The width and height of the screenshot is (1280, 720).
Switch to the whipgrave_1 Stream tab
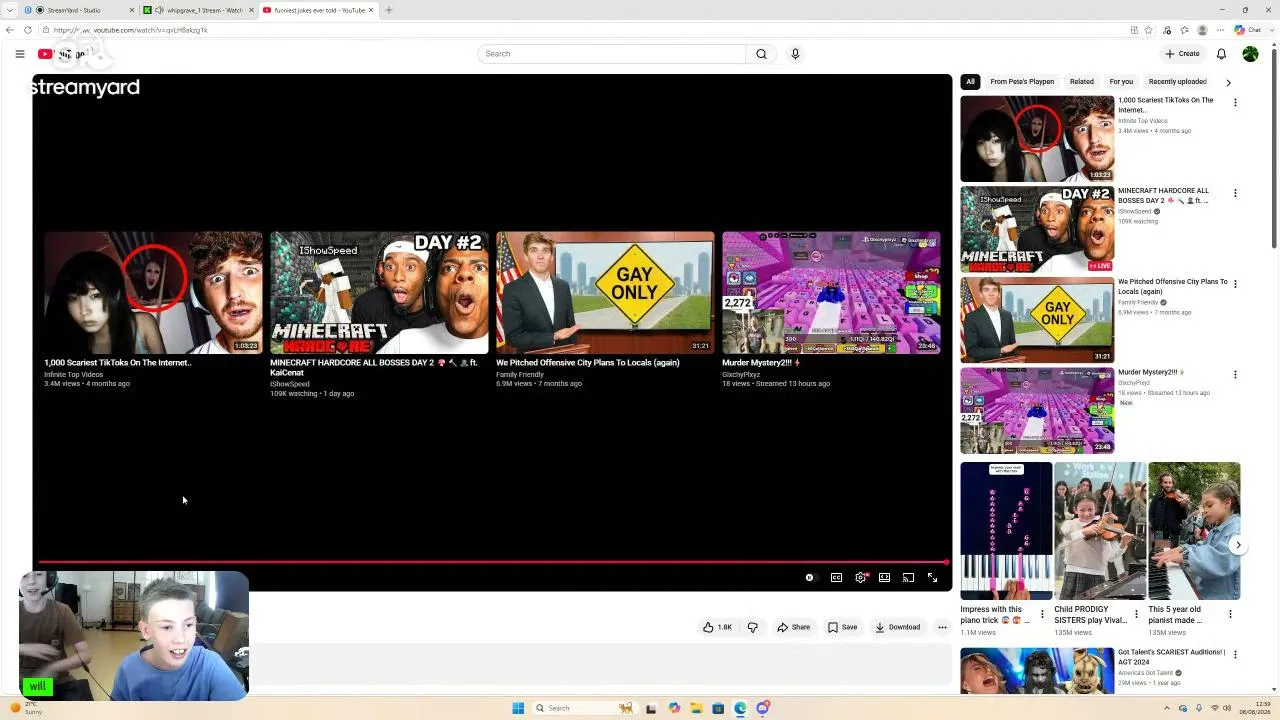click(198, 10)
